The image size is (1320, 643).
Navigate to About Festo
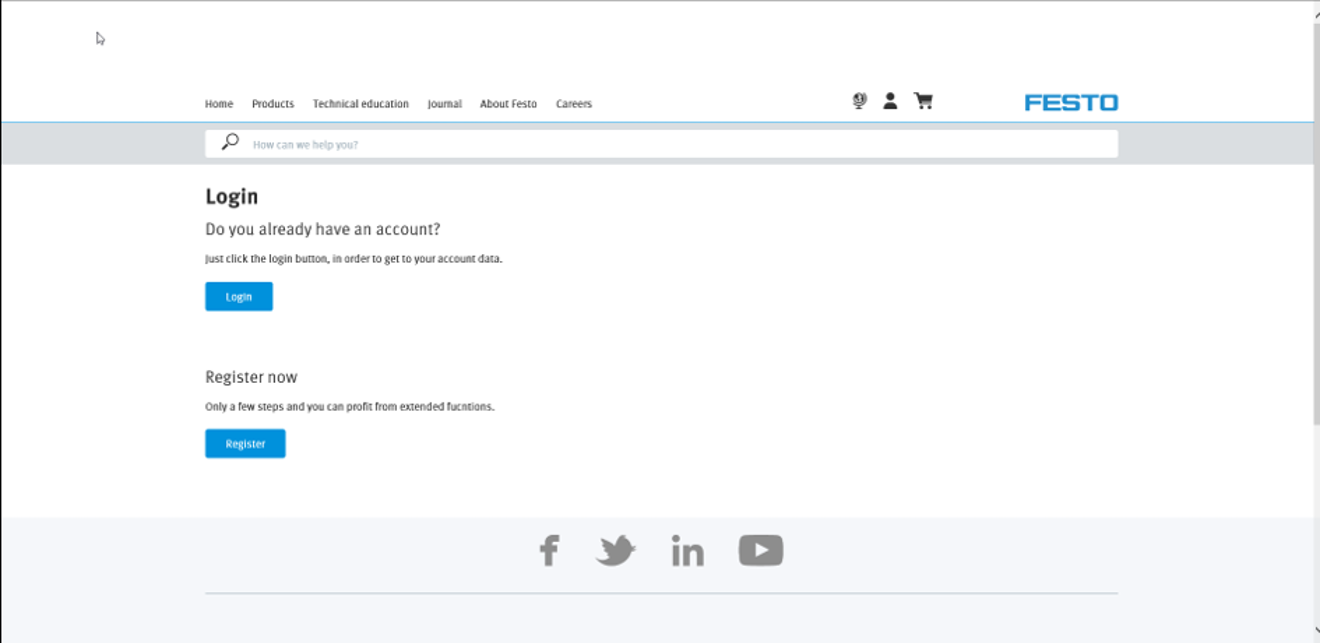click(x=508, y=104)
